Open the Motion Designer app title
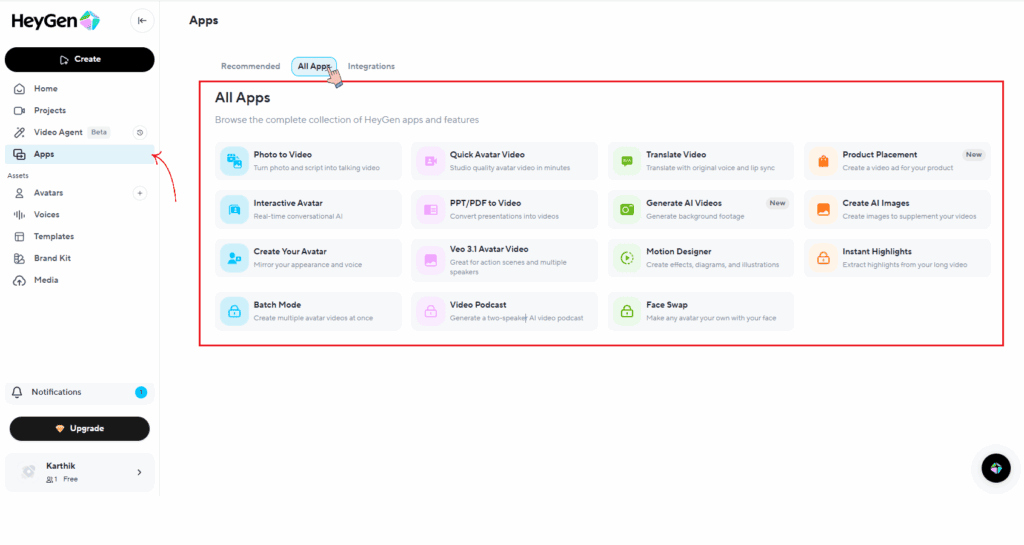The height and width of the screenshot is (545, 1024). click(x=679, y=252)
